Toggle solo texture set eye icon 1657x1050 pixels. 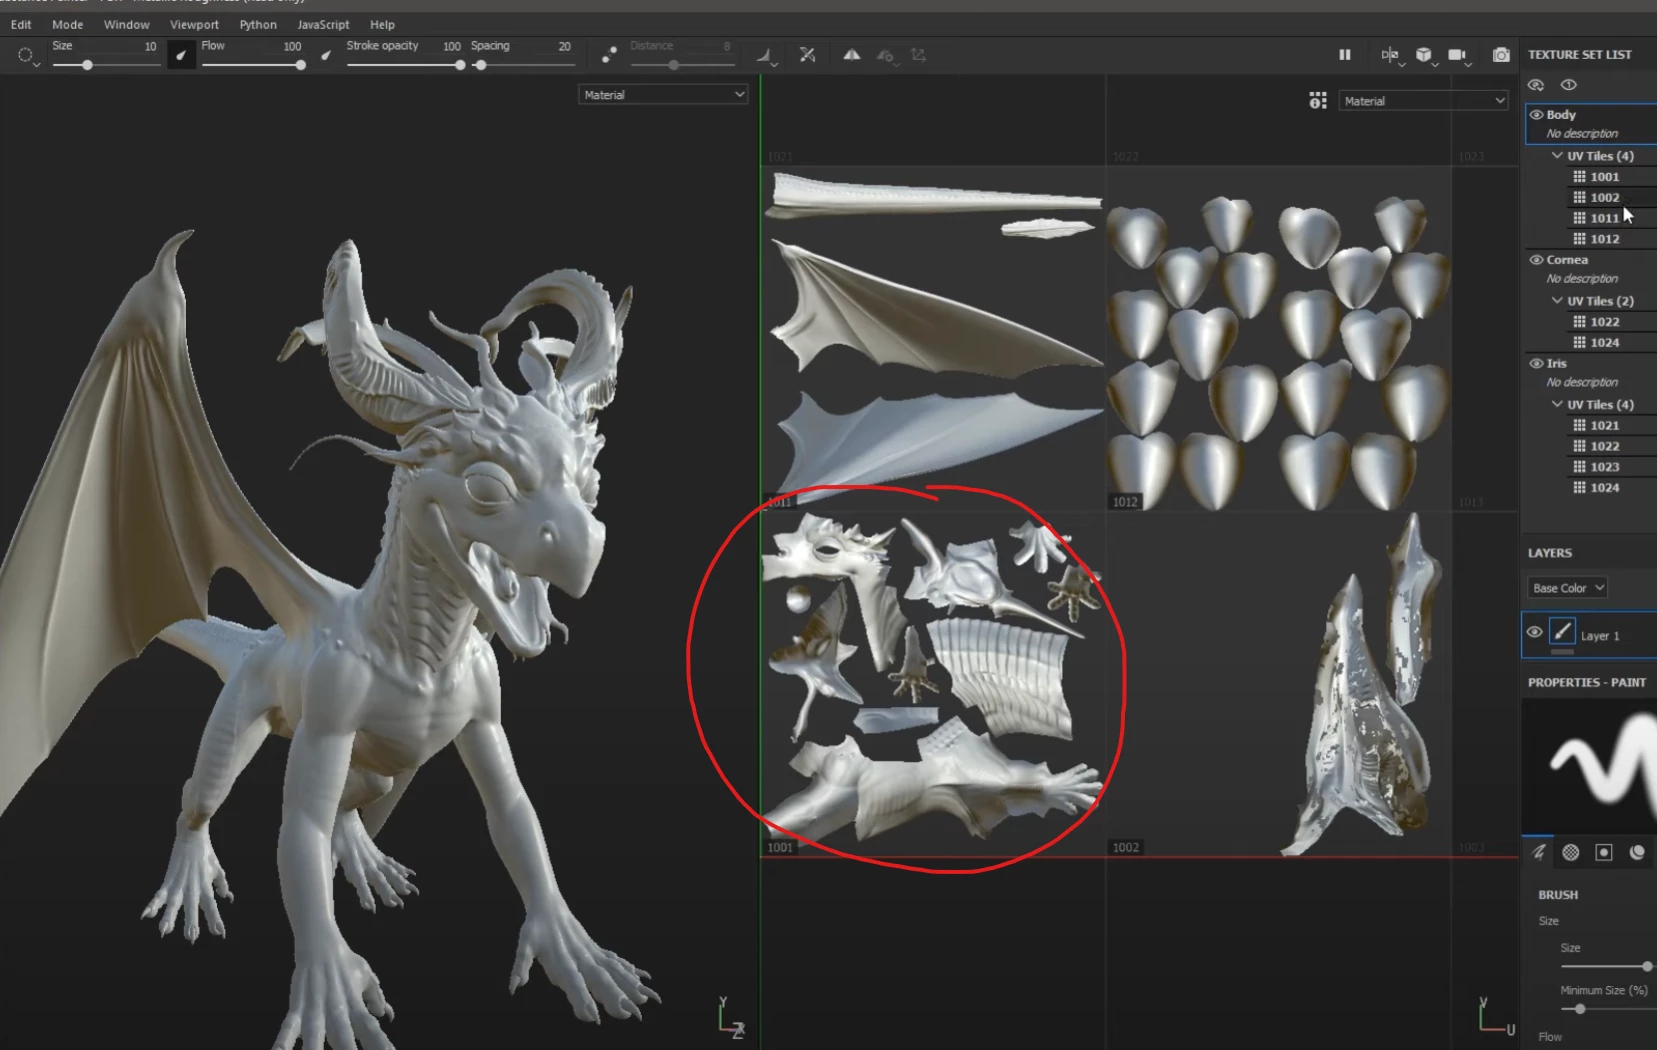pos(1569,85)
